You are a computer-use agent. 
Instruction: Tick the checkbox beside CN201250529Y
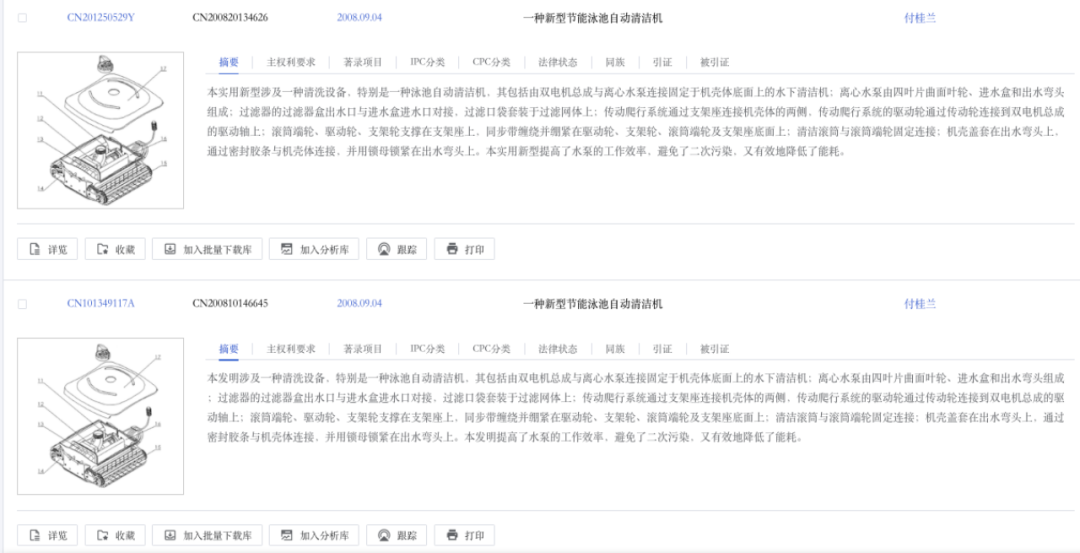23,18
